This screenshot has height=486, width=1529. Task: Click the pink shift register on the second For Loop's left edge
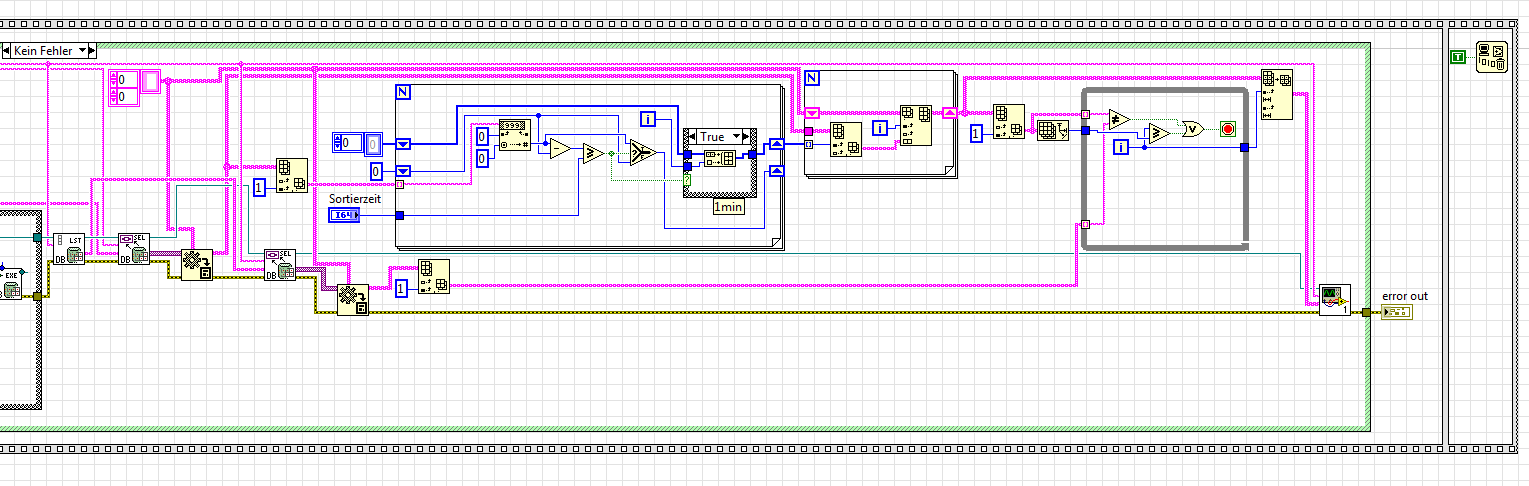point(811,113)
